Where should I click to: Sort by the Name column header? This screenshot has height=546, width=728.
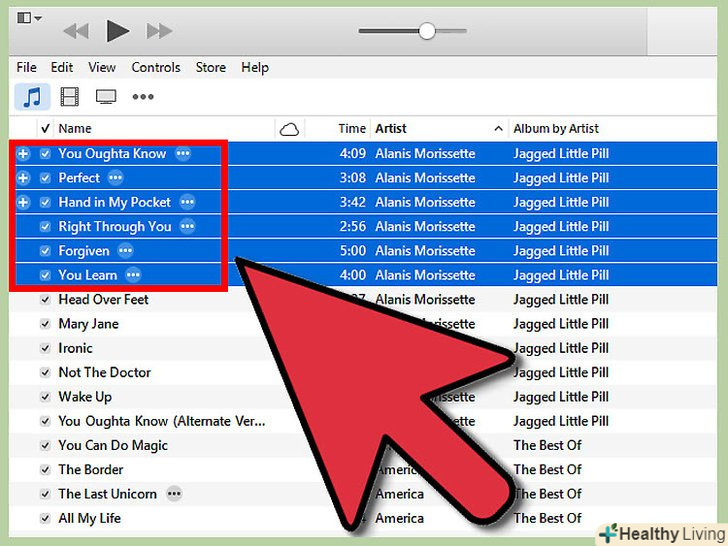(75, 129)
